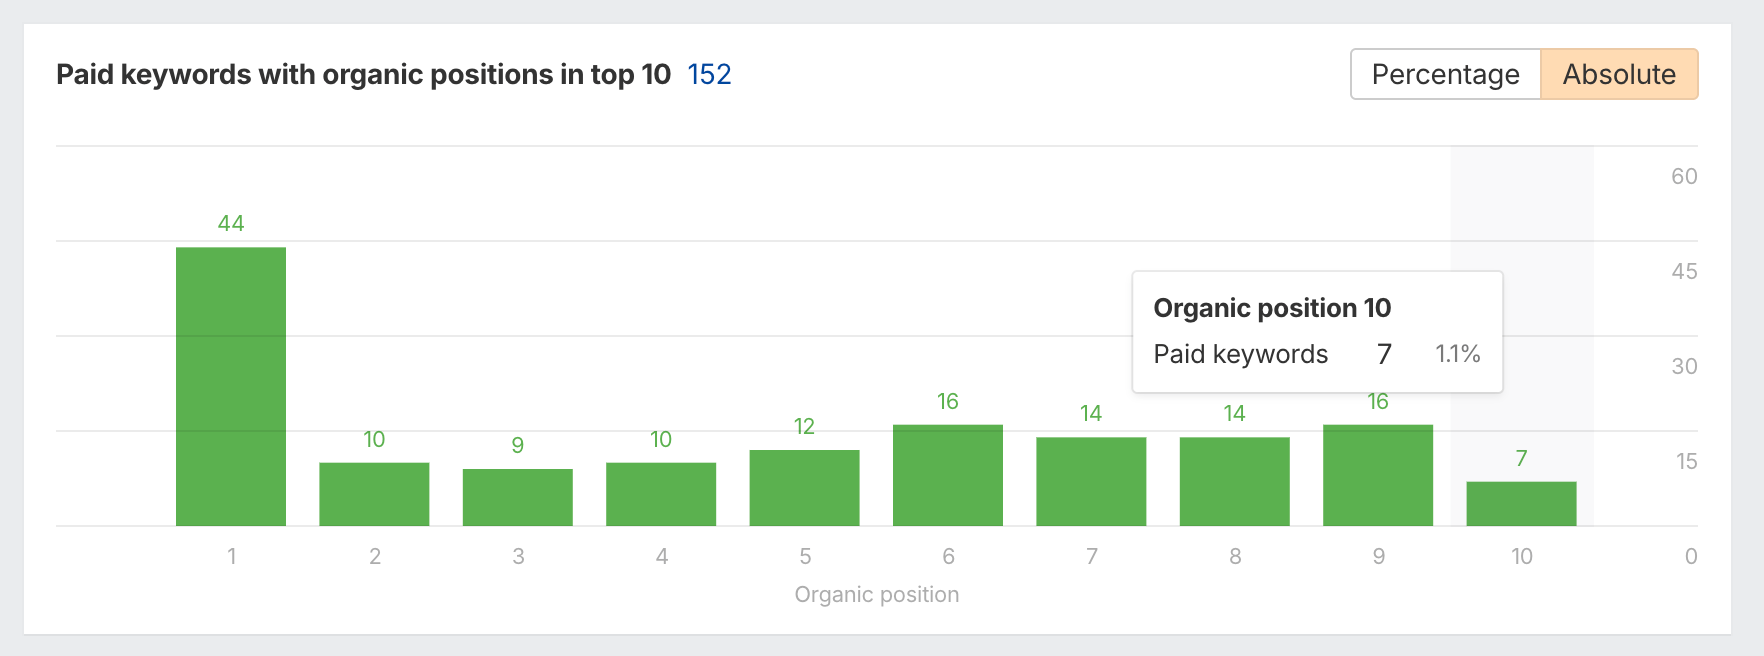Click the highlighted position 10 bar

click(x=1521, y=504)
